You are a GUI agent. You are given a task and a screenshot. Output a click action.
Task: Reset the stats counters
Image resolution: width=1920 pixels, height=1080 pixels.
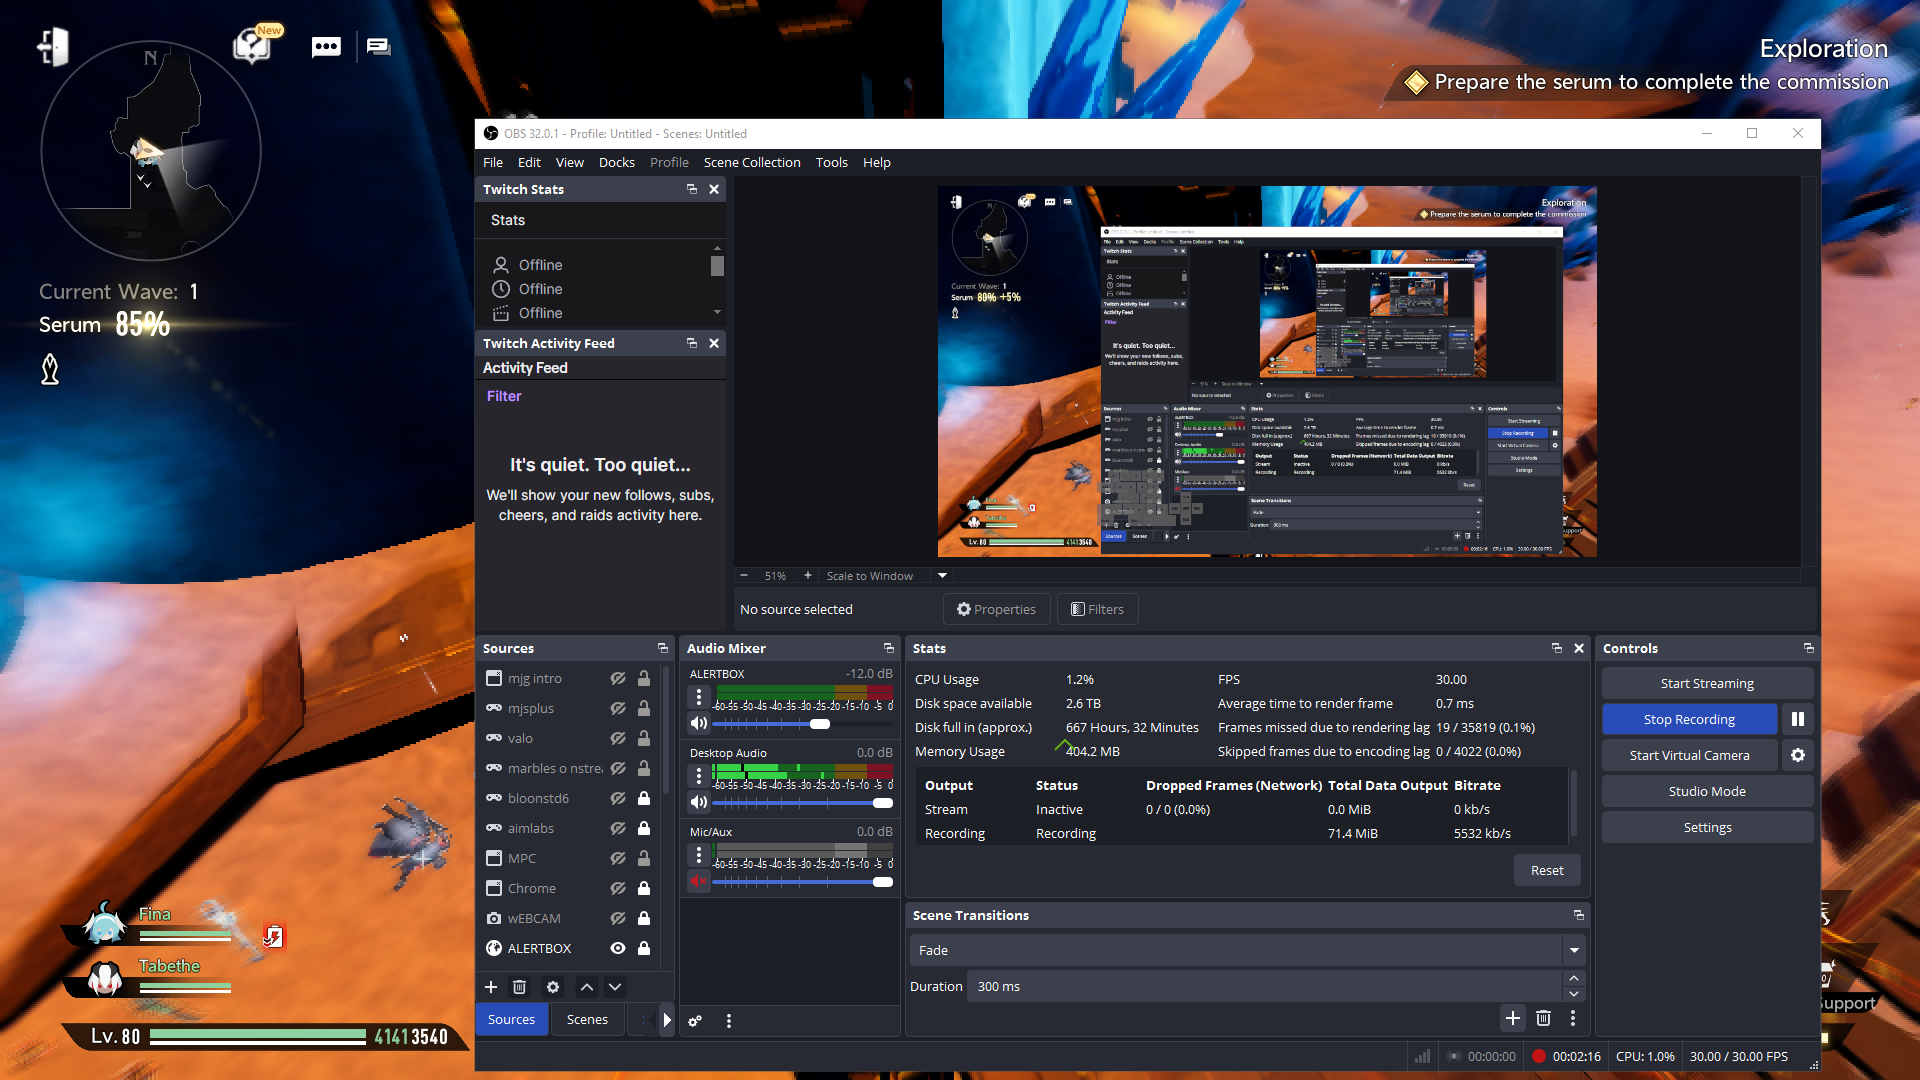(x=1546, y=870)
